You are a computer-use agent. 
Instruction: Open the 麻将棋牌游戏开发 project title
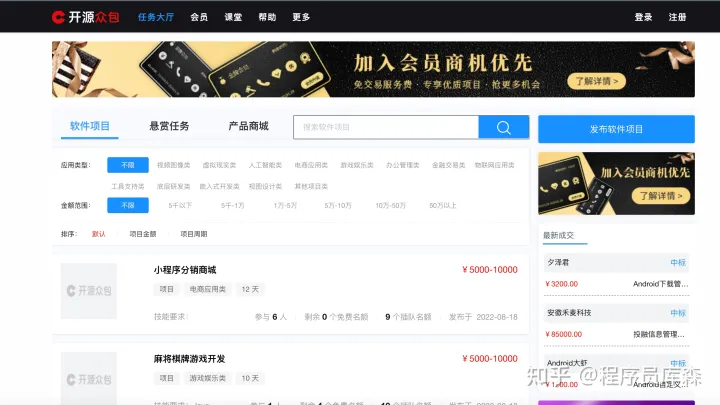[x=189, y=359]
